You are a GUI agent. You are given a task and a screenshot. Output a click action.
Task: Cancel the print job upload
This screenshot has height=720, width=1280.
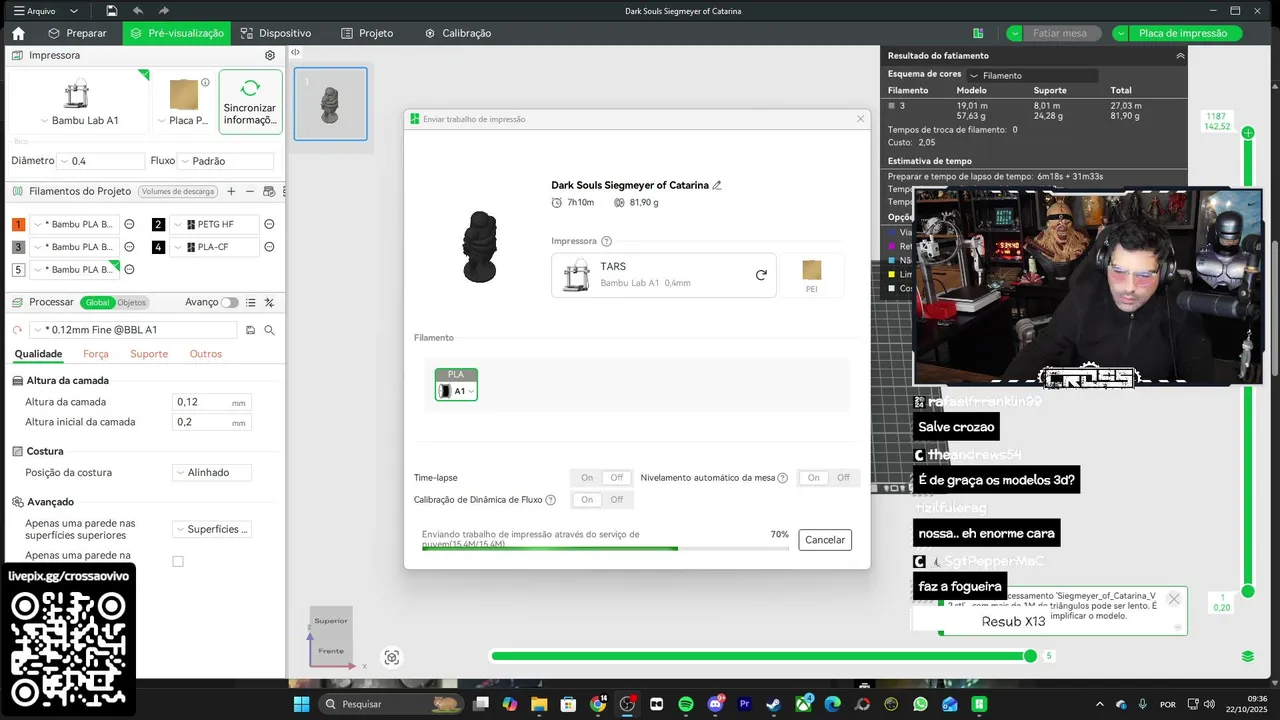pyautogui.click(x=825, y=540)
